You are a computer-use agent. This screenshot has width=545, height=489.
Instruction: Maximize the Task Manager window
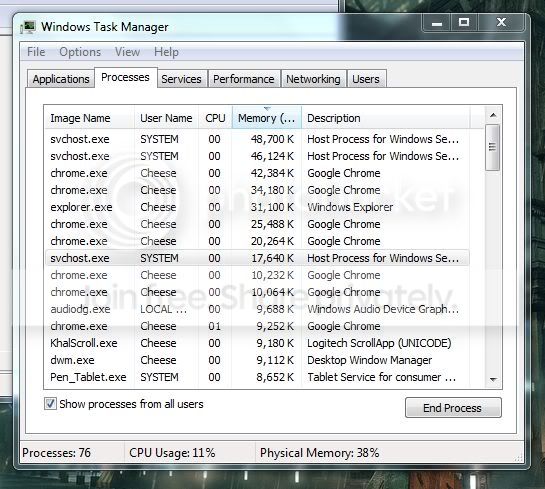pyautogui.click(x=464, y=23)
